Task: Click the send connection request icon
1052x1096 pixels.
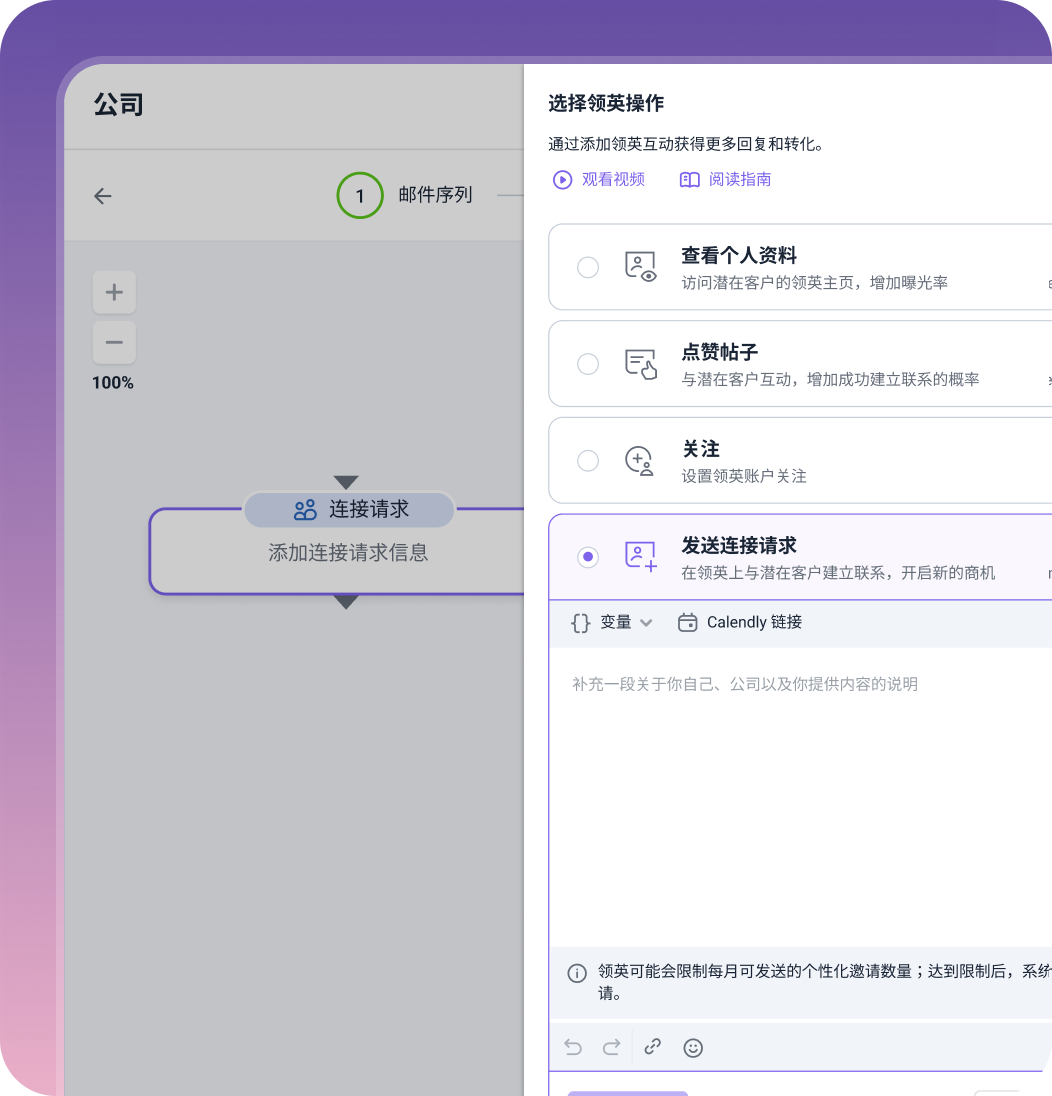Action: click(x=641, y=557)
